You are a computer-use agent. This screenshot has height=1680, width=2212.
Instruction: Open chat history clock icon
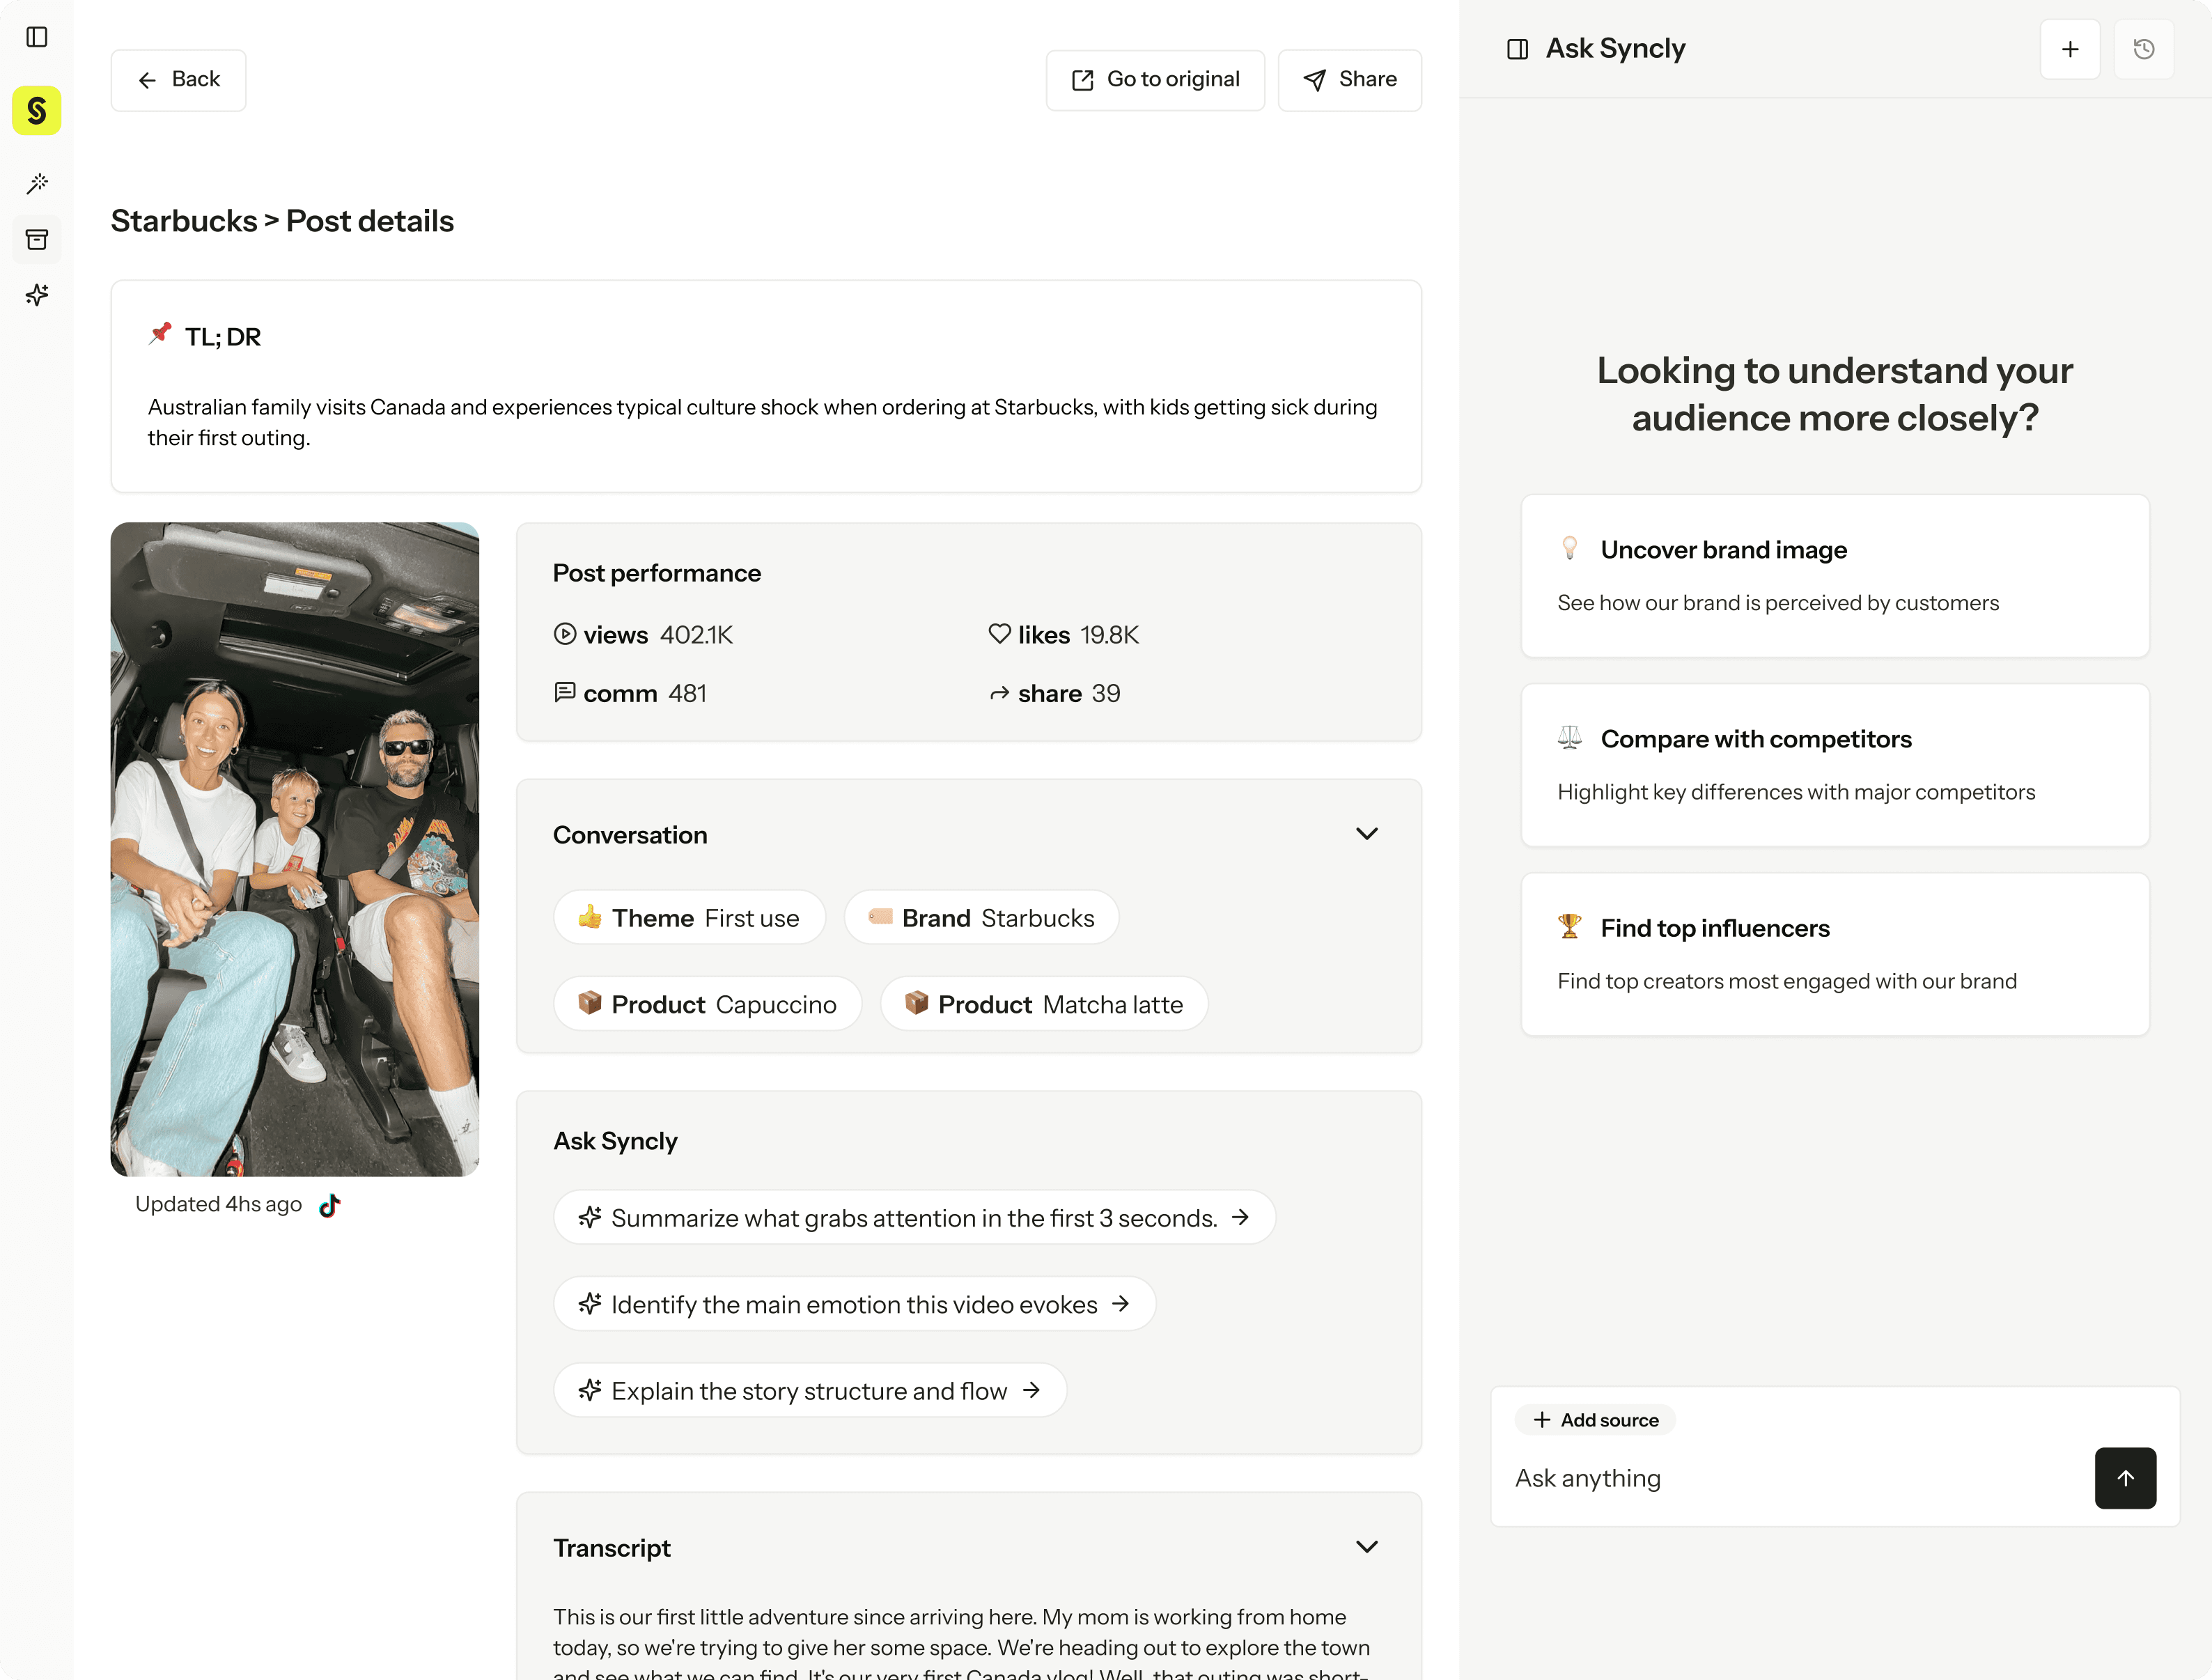(x=2144, y=49)
